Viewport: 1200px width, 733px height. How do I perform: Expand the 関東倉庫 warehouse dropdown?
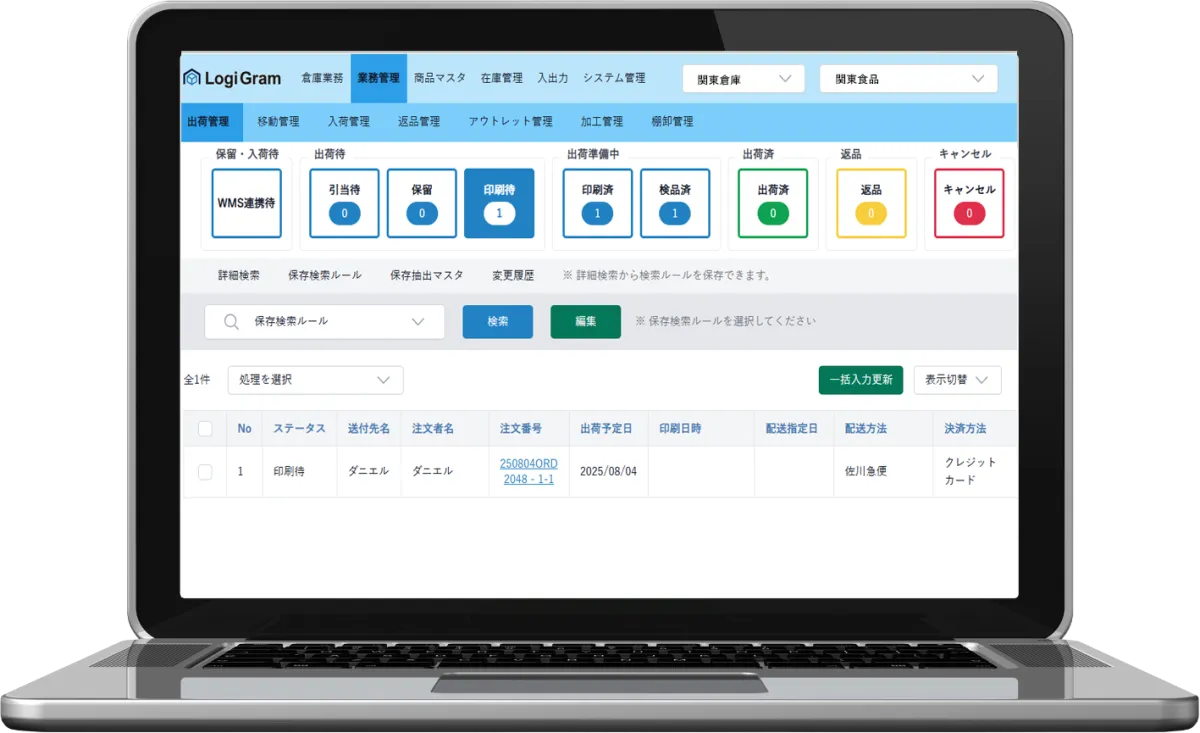click(x=743, y=79)
